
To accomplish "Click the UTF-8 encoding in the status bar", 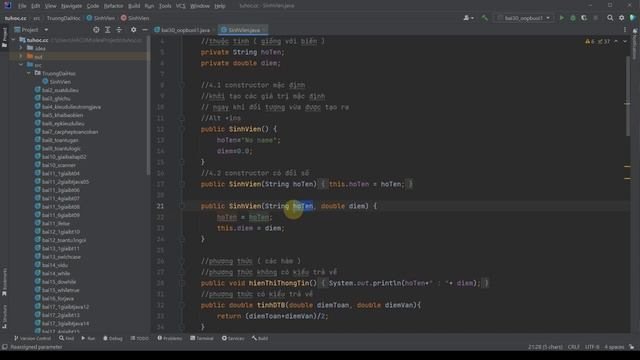I will click(x=592, y=347).
